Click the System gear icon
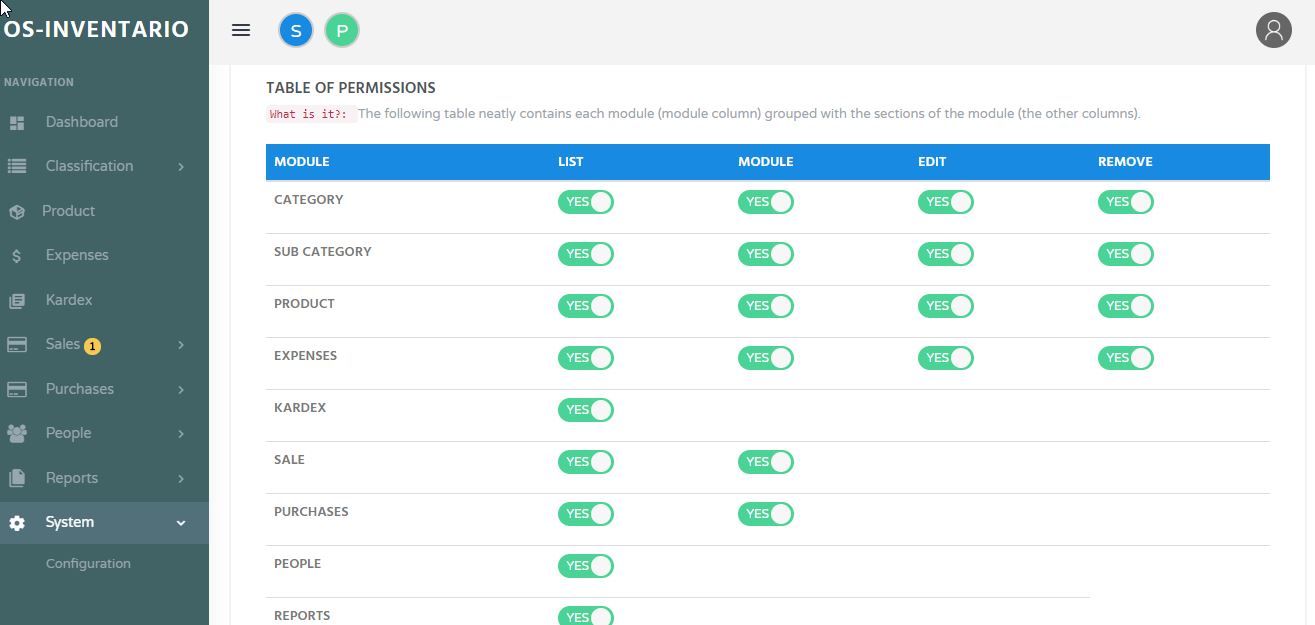This screenshot has height=625, width=1315. point(17,523)
